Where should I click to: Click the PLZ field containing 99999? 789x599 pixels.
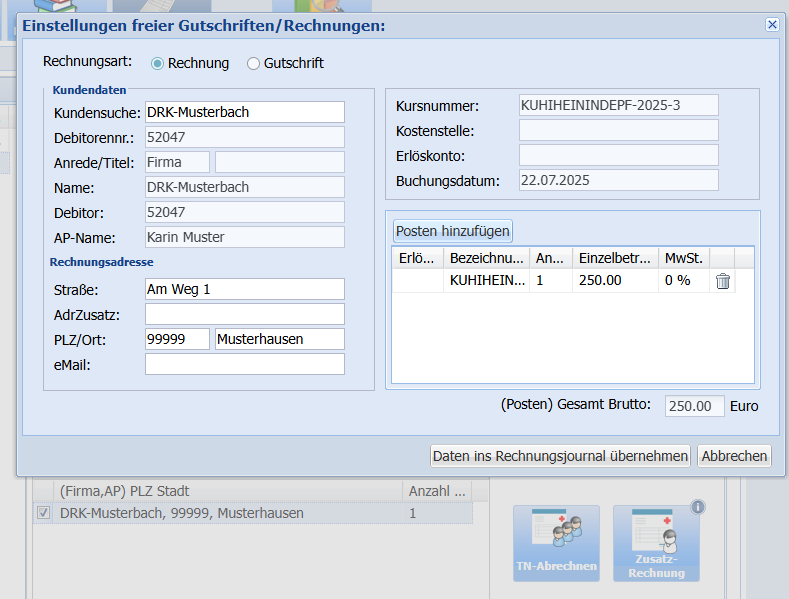click(177, 339)
